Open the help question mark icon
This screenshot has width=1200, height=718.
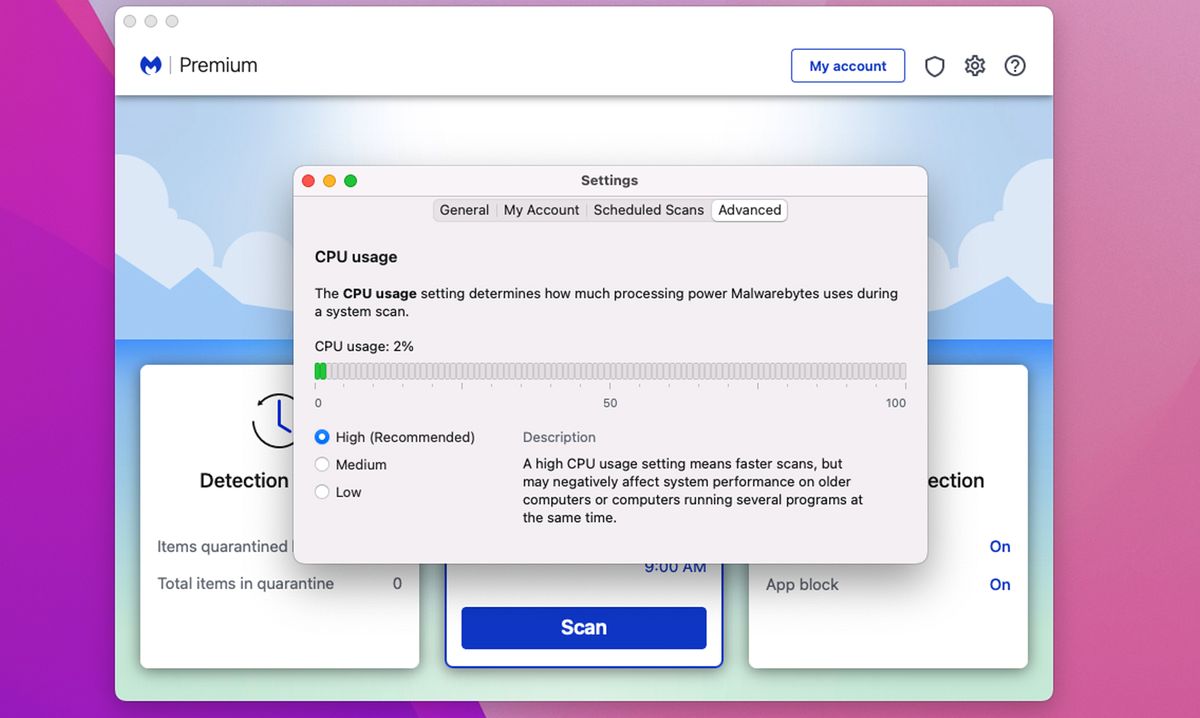click(1014, 66)
